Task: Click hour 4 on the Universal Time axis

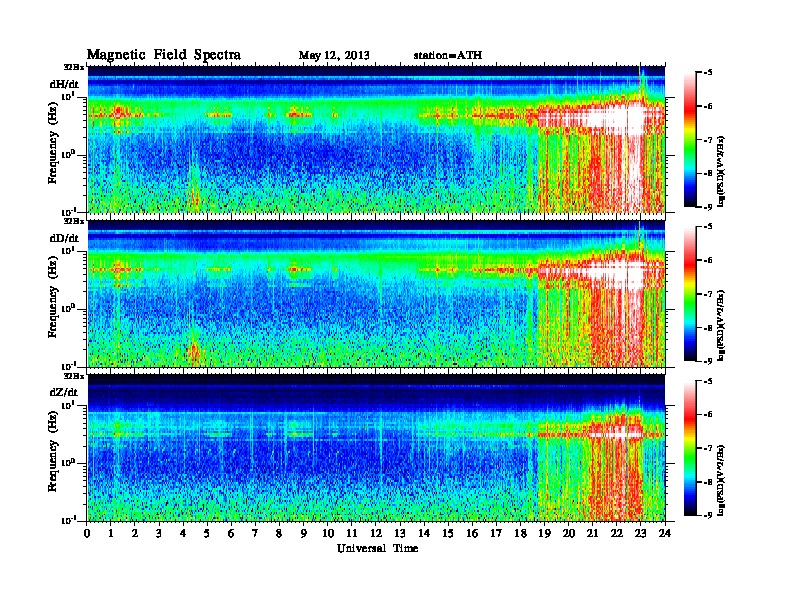Action: (183, 533)
